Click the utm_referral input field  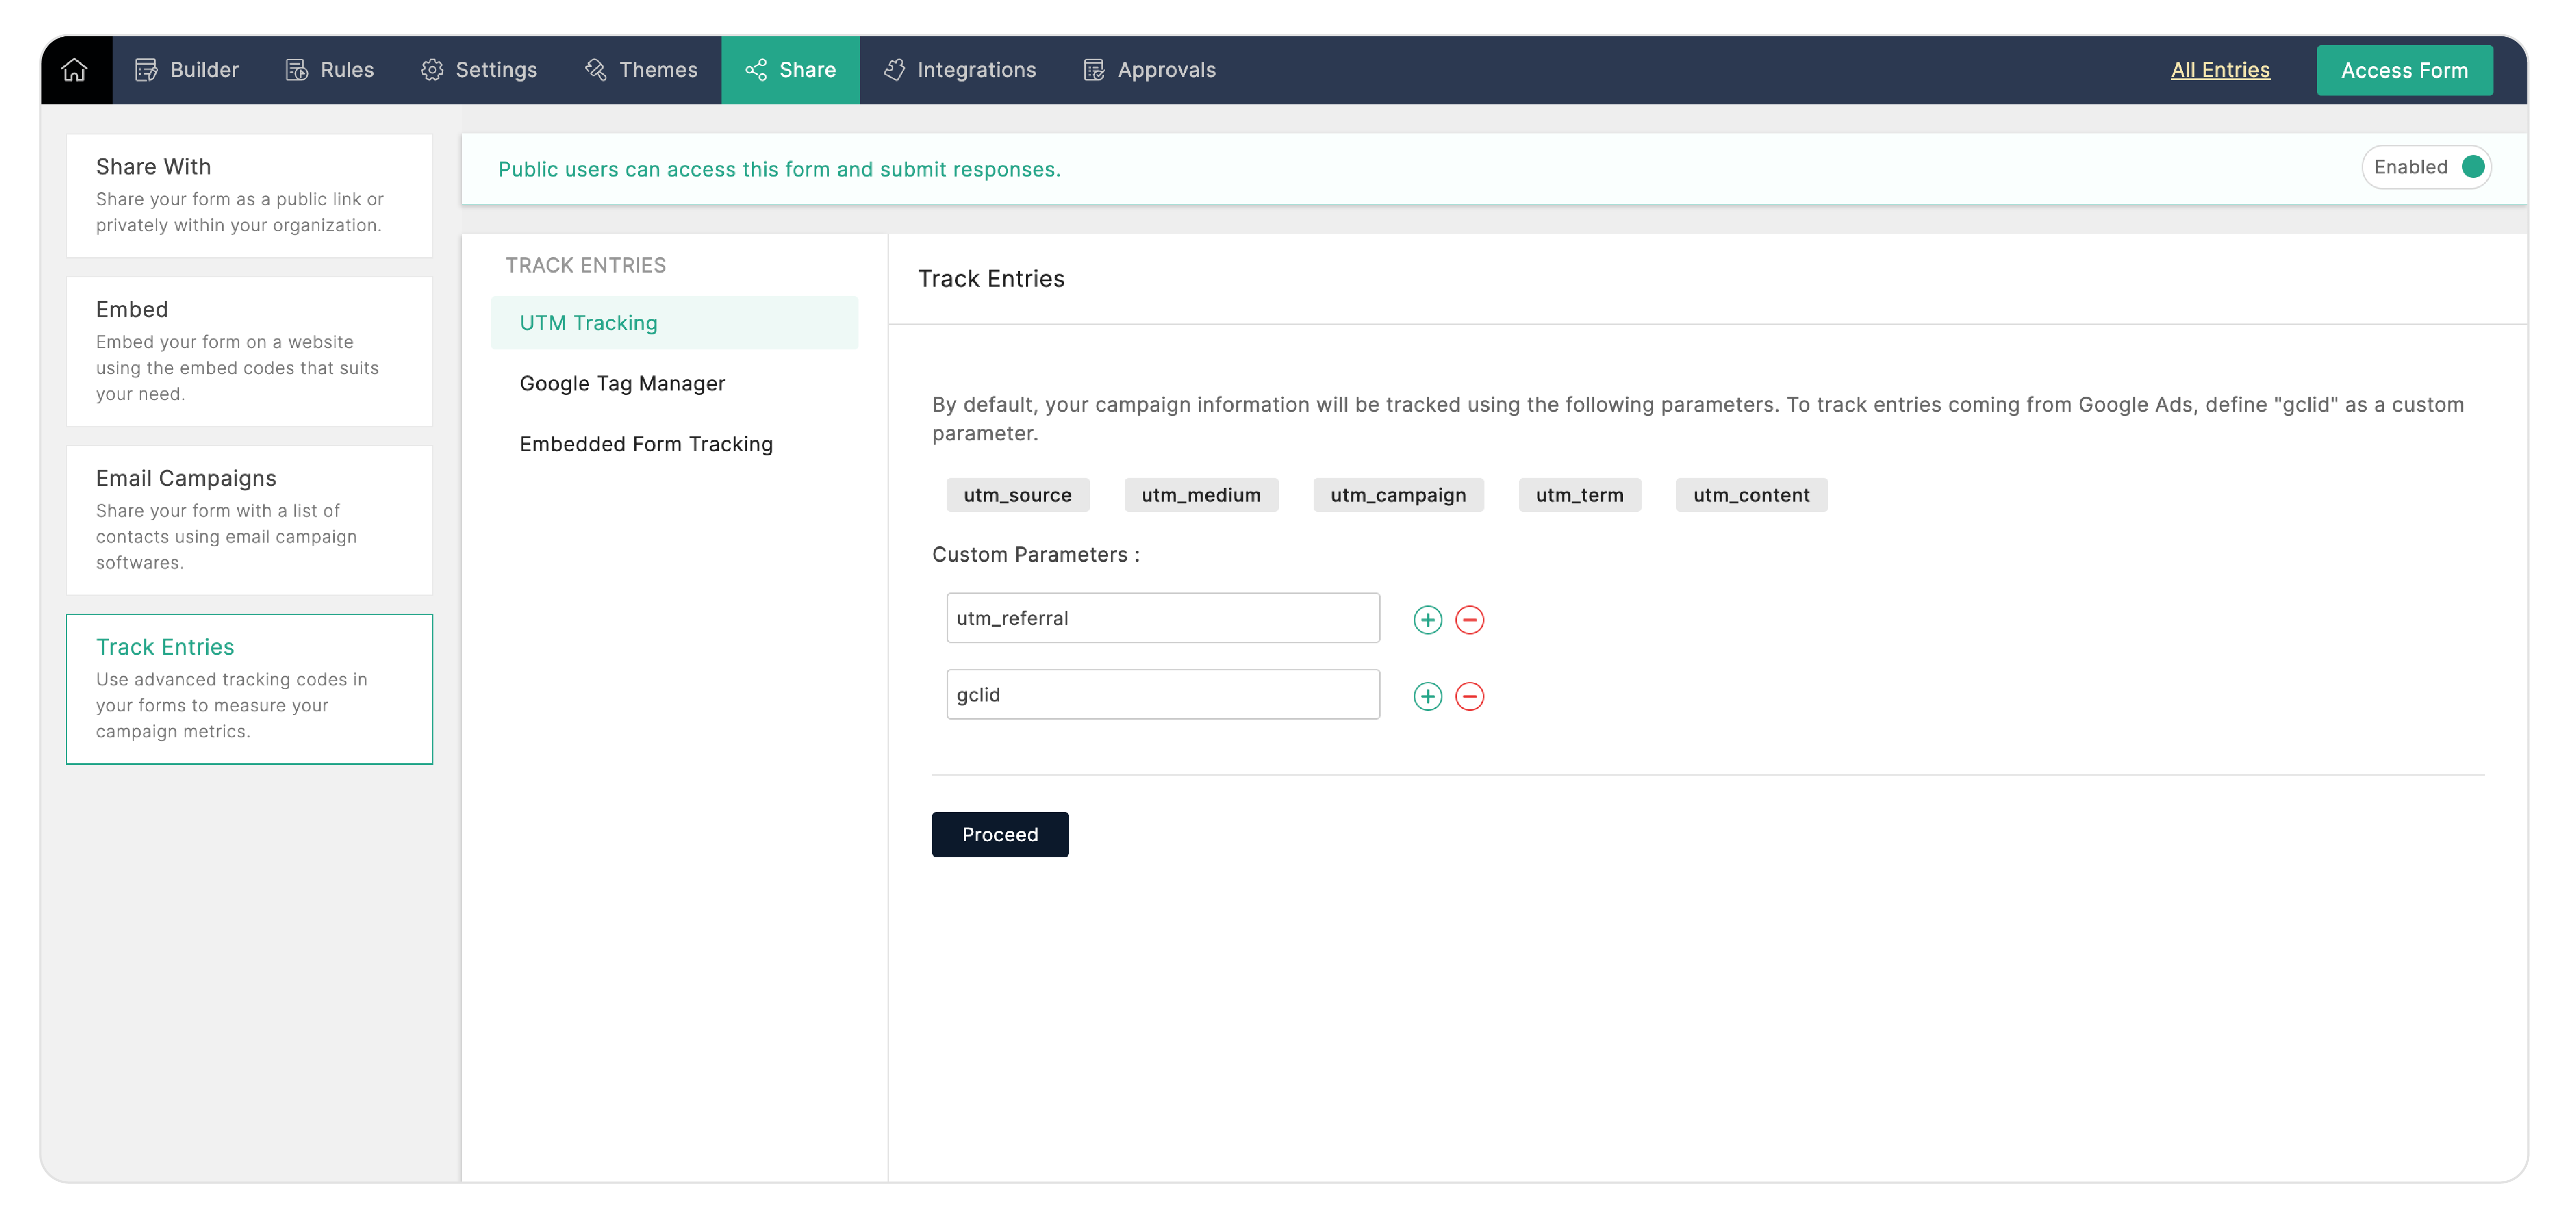pyautogui.click(x=1162, y=618)
